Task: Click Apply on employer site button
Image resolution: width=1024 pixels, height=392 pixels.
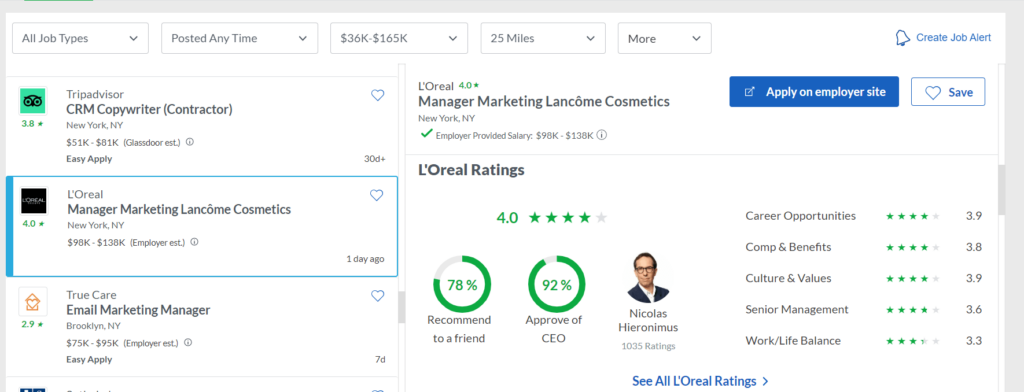Action: pyautogui.click(x=814, y=91)
